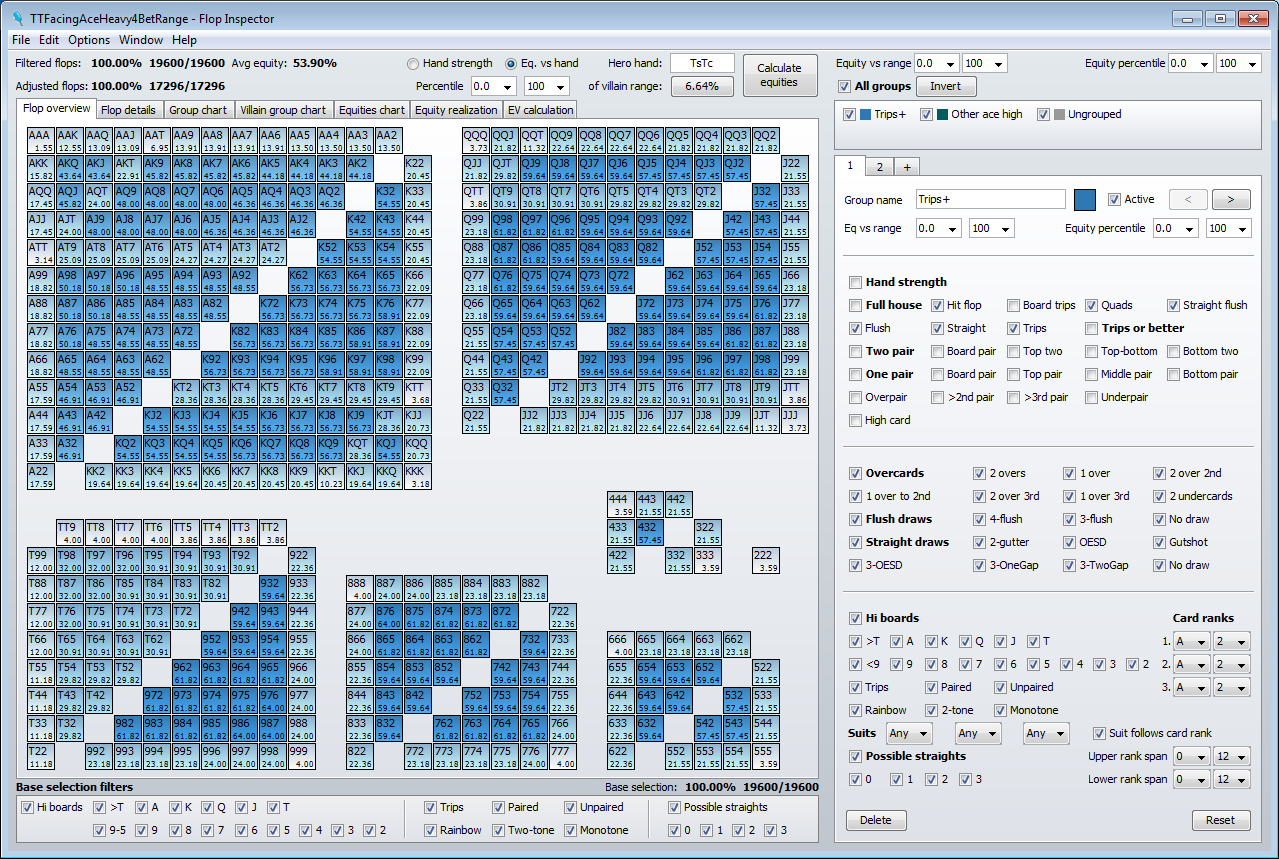Open the group Eq vs range minimum dropdown

coord(938,228)
